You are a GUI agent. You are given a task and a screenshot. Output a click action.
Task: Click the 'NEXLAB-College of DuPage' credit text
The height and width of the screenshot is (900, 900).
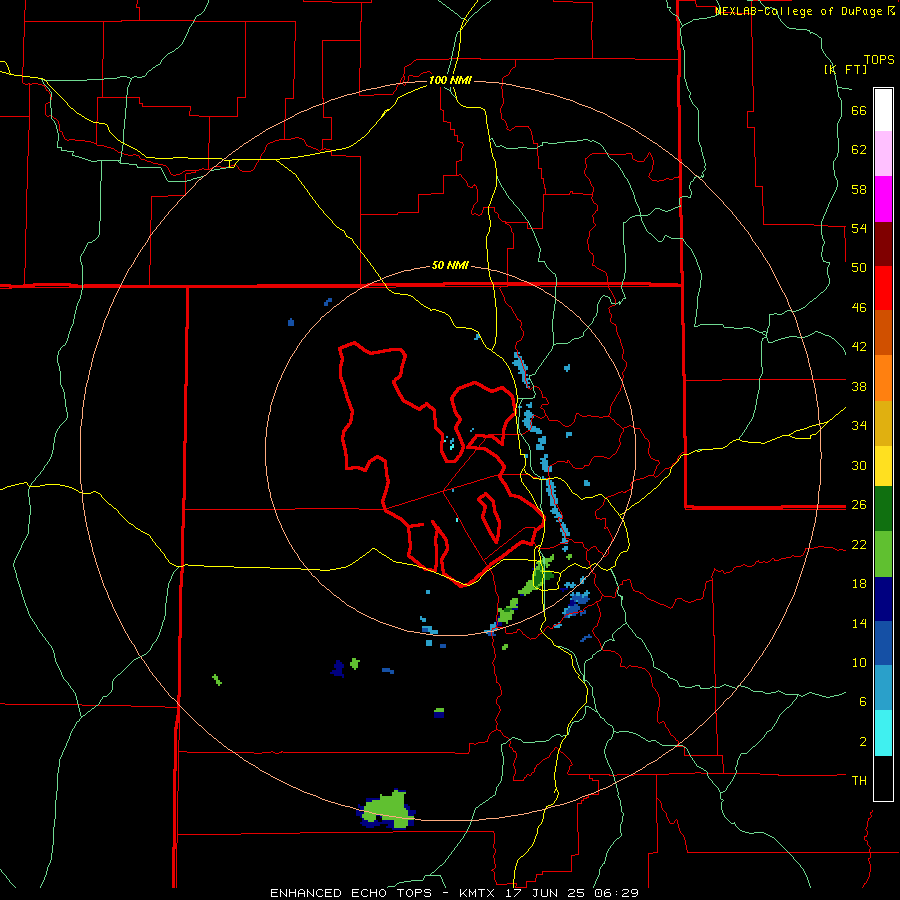click(800, 11)
